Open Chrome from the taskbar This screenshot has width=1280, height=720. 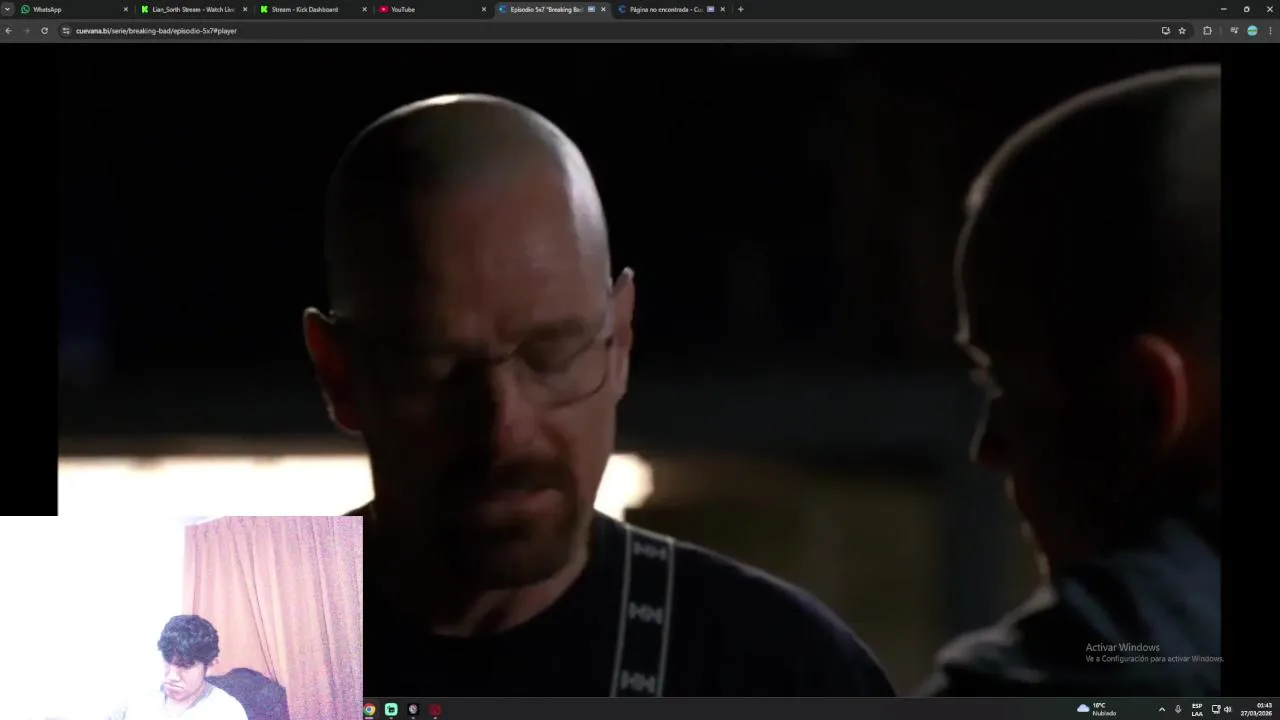[x=369, y=710]
